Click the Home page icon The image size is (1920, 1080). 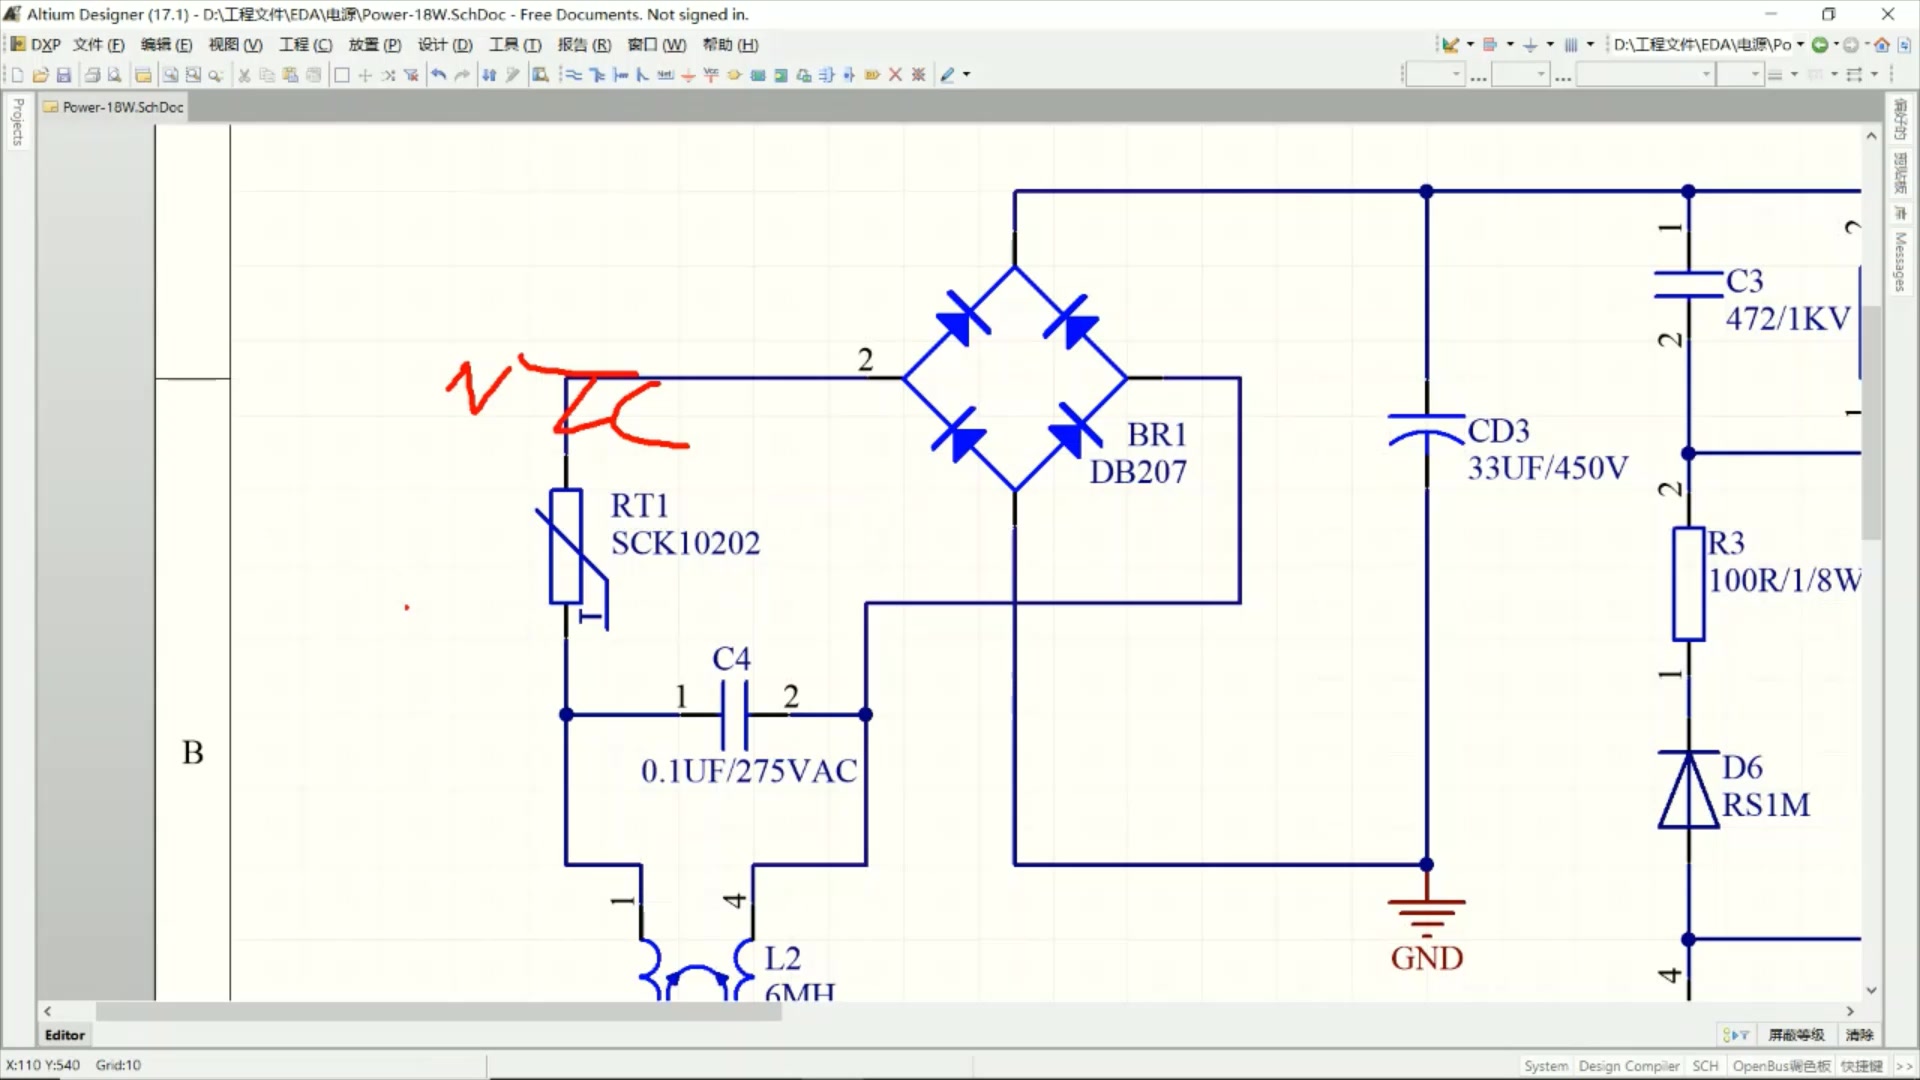point(1882,45)
